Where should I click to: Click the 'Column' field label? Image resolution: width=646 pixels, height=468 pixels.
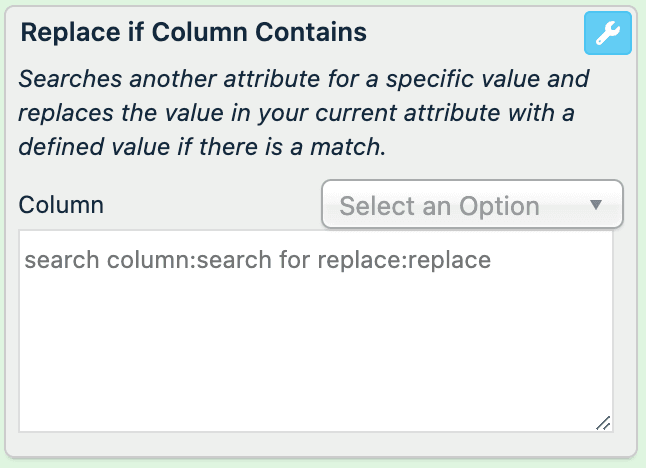(61, 206)
